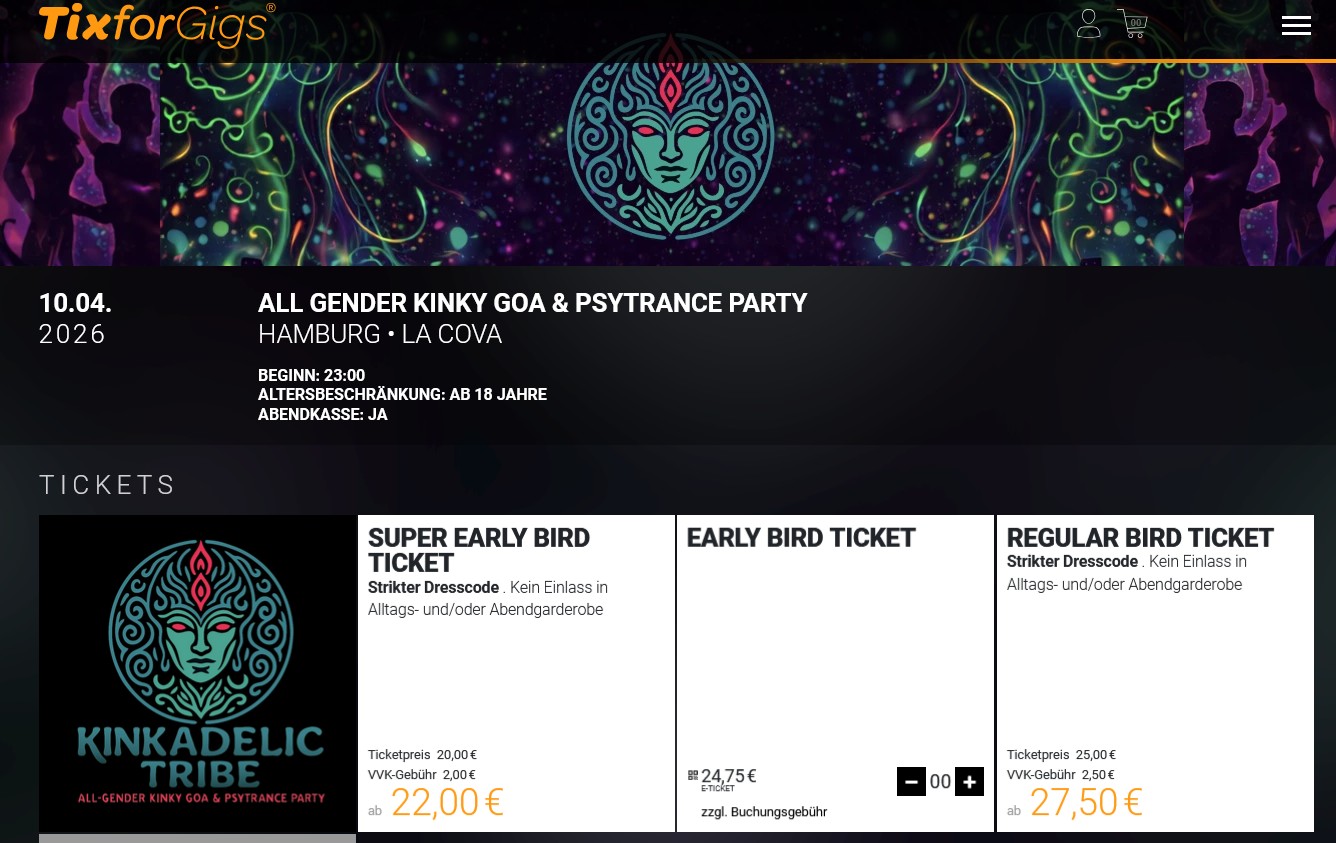Viewport: 1336px width, 843px height.
Task: Select the EARLY BIRD TICKET title
Action: (x=800, y=538)
